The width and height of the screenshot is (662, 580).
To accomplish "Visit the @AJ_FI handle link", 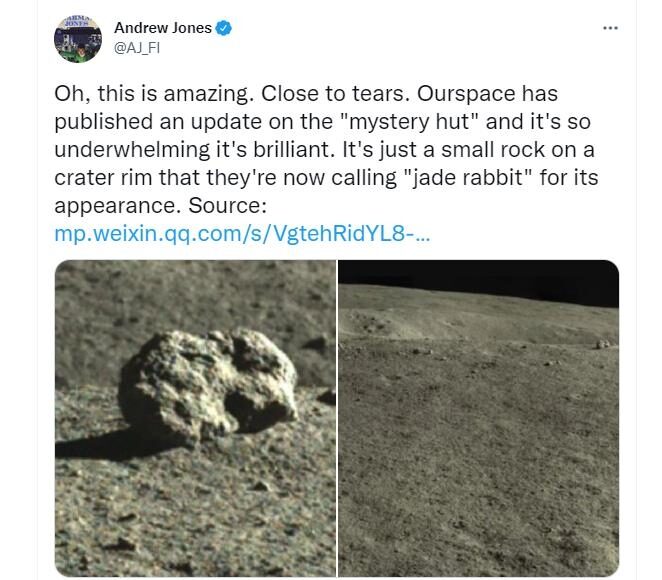I will click(x=137, y=48).
